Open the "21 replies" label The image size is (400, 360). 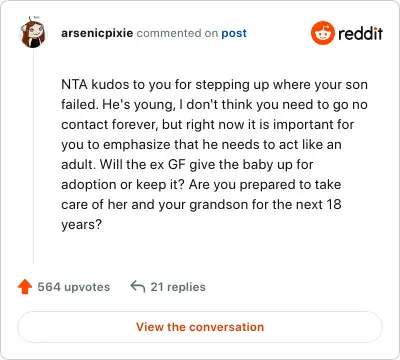(178, 287)
